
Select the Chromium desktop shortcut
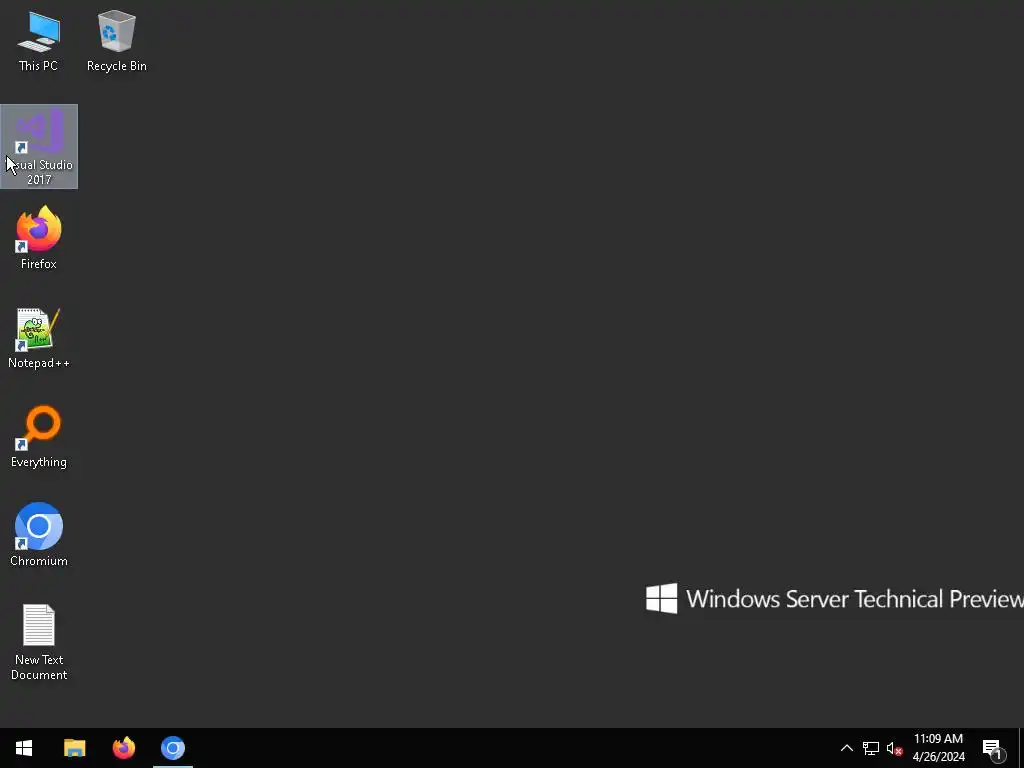[x=39, y=535]
